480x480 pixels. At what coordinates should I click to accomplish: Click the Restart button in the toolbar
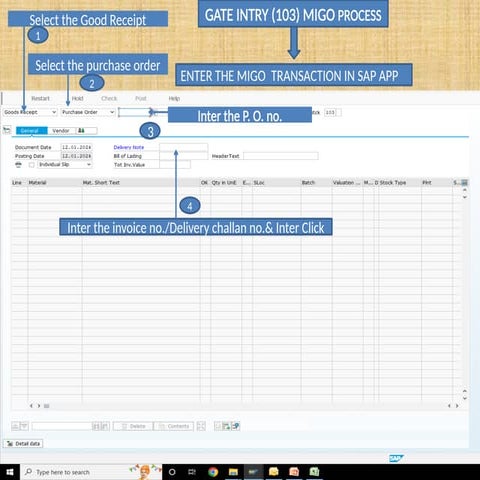pyautogui.click(x=40, y=98)
